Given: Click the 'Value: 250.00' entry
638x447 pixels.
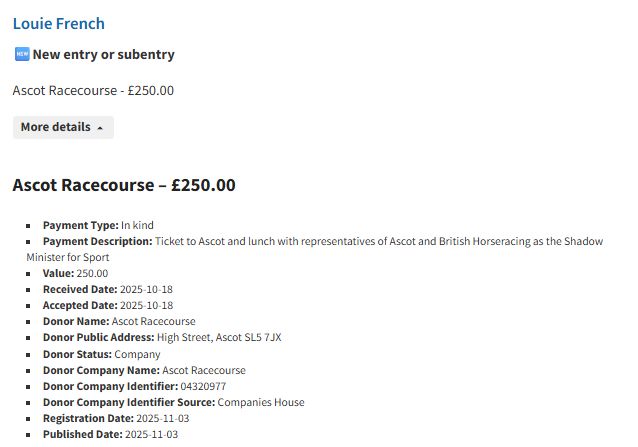Looking at the screenshot, I should coord(75,273).
